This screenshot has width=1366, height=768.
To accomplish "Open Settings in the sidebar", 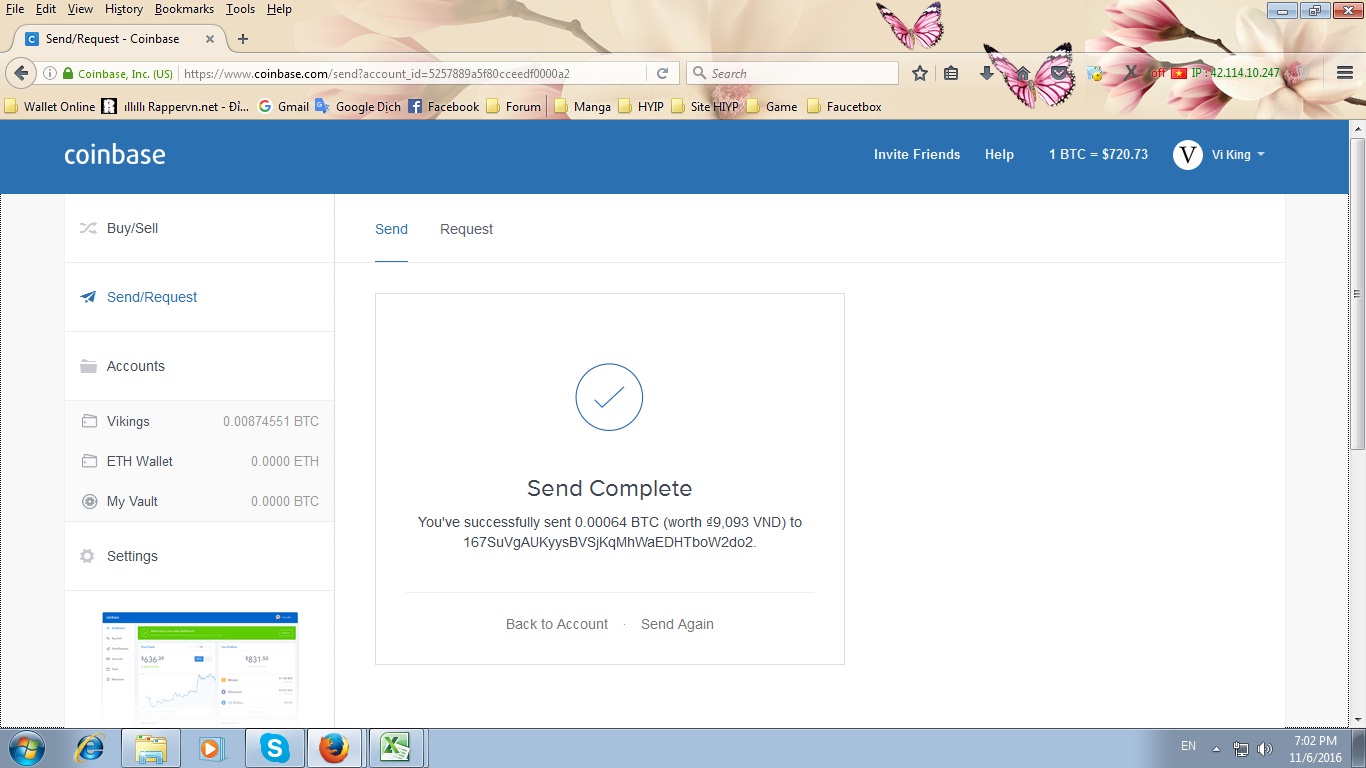I will click(200, 556).
